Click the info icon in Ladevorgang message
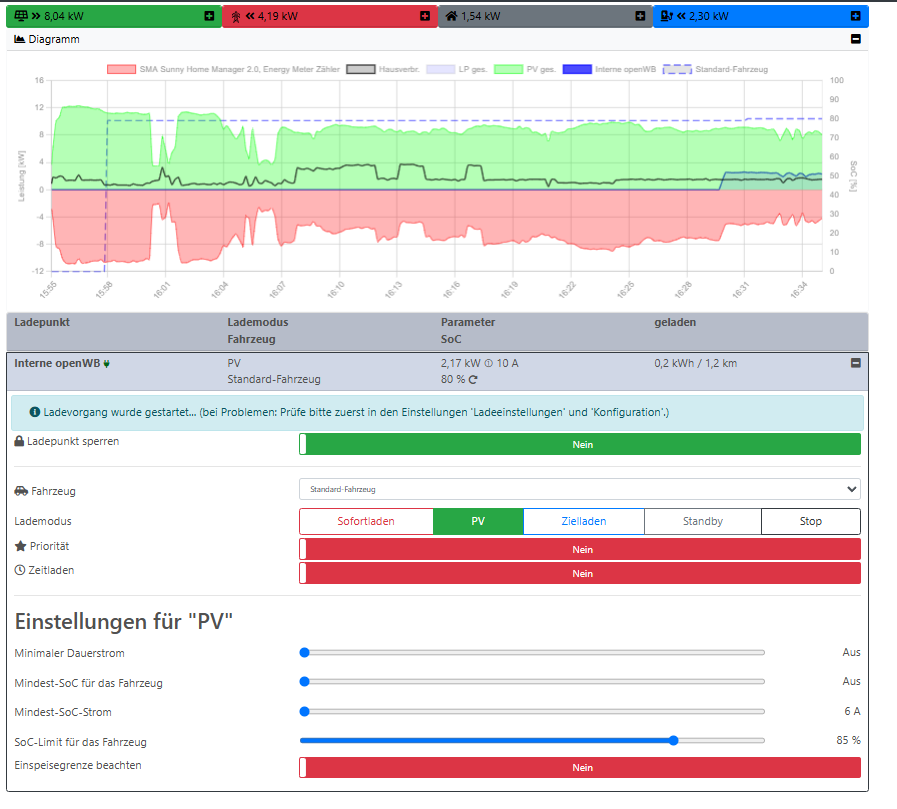This screenshot has height=809, width=897. pyautogui.click(x=34, y=412)
